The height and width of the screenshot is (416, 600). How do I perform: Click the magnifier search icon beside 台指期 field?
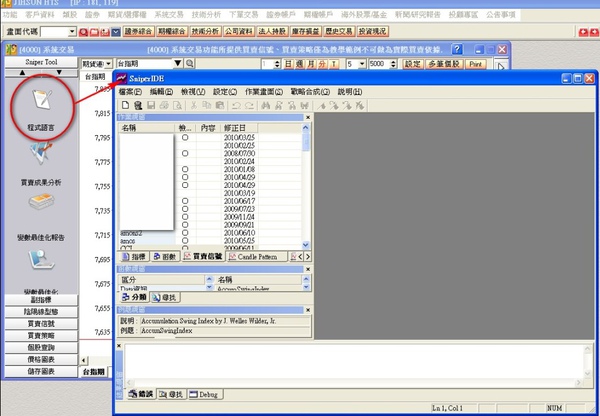(190, 64)
